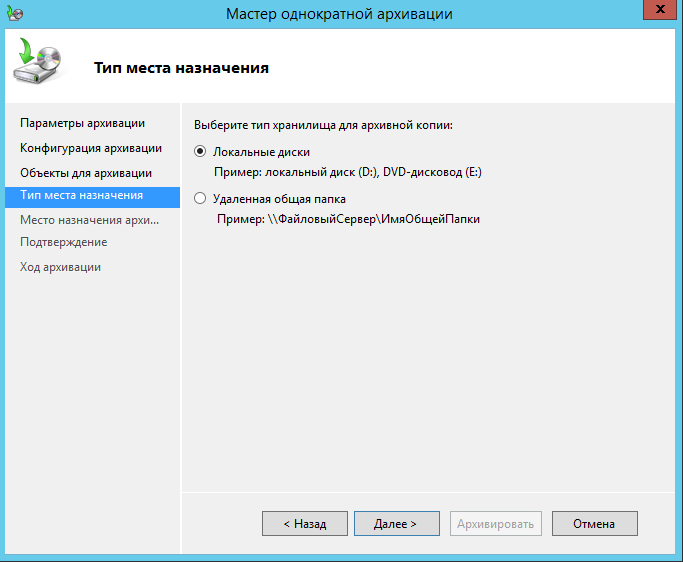Viewport: 683px width, 562px height.
Task: Go to the Параметры архивации step
Action: click(x=82, y=123)
